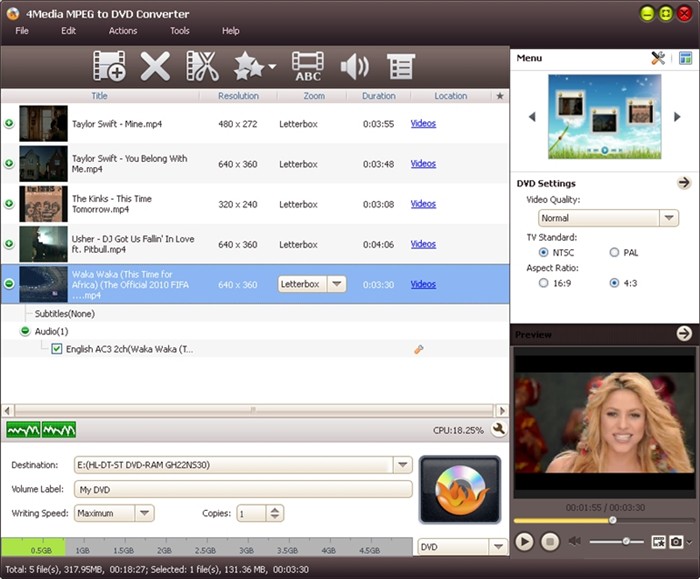This screenshot has width=700, height=579.
Task: Open the effects dropdown arrow beside stars
Action: pyautogui.click(x=272, y=67)
